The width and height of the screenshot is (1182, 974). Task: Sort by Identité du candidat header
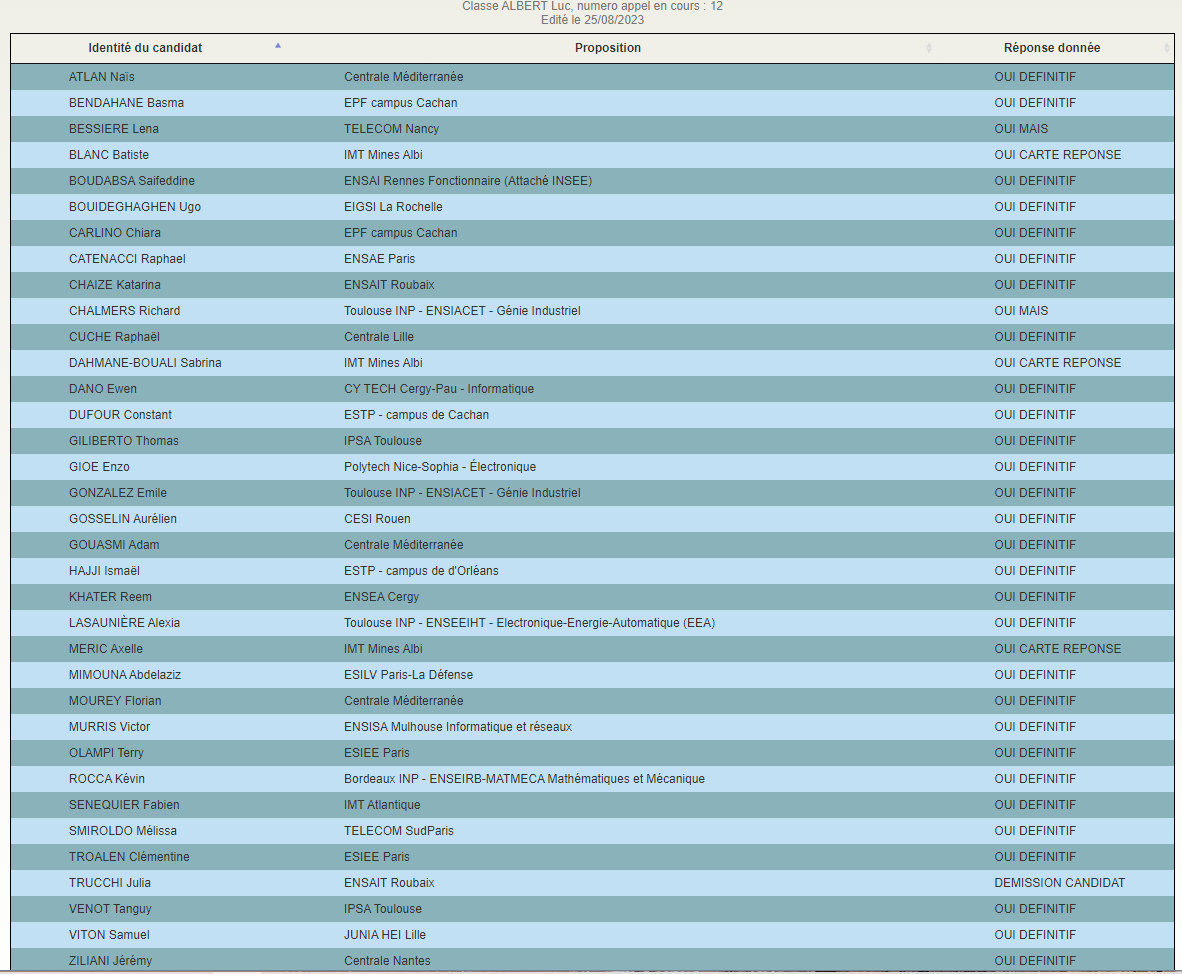(x=145, y=48)
